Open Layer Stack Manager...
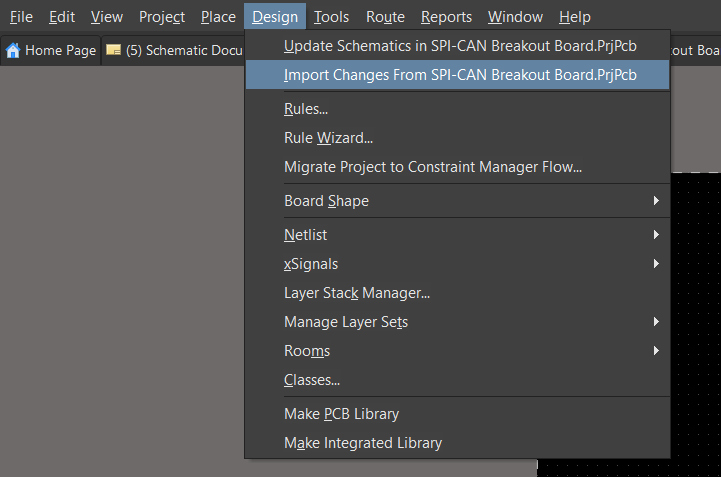The height and width of the screenshot is (477, 721). click(458, 293)
